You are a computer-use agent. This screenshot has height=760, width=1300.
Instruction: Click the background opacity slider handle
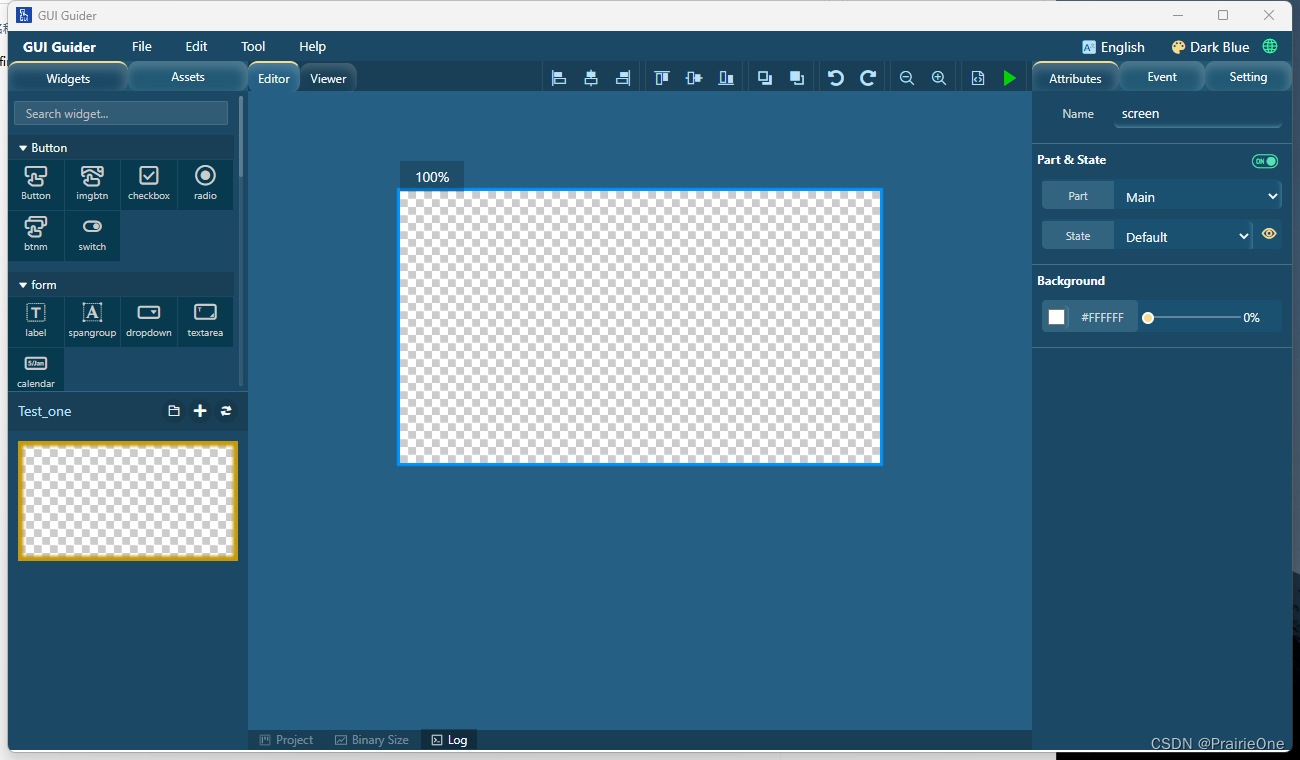coord(1148,318)
